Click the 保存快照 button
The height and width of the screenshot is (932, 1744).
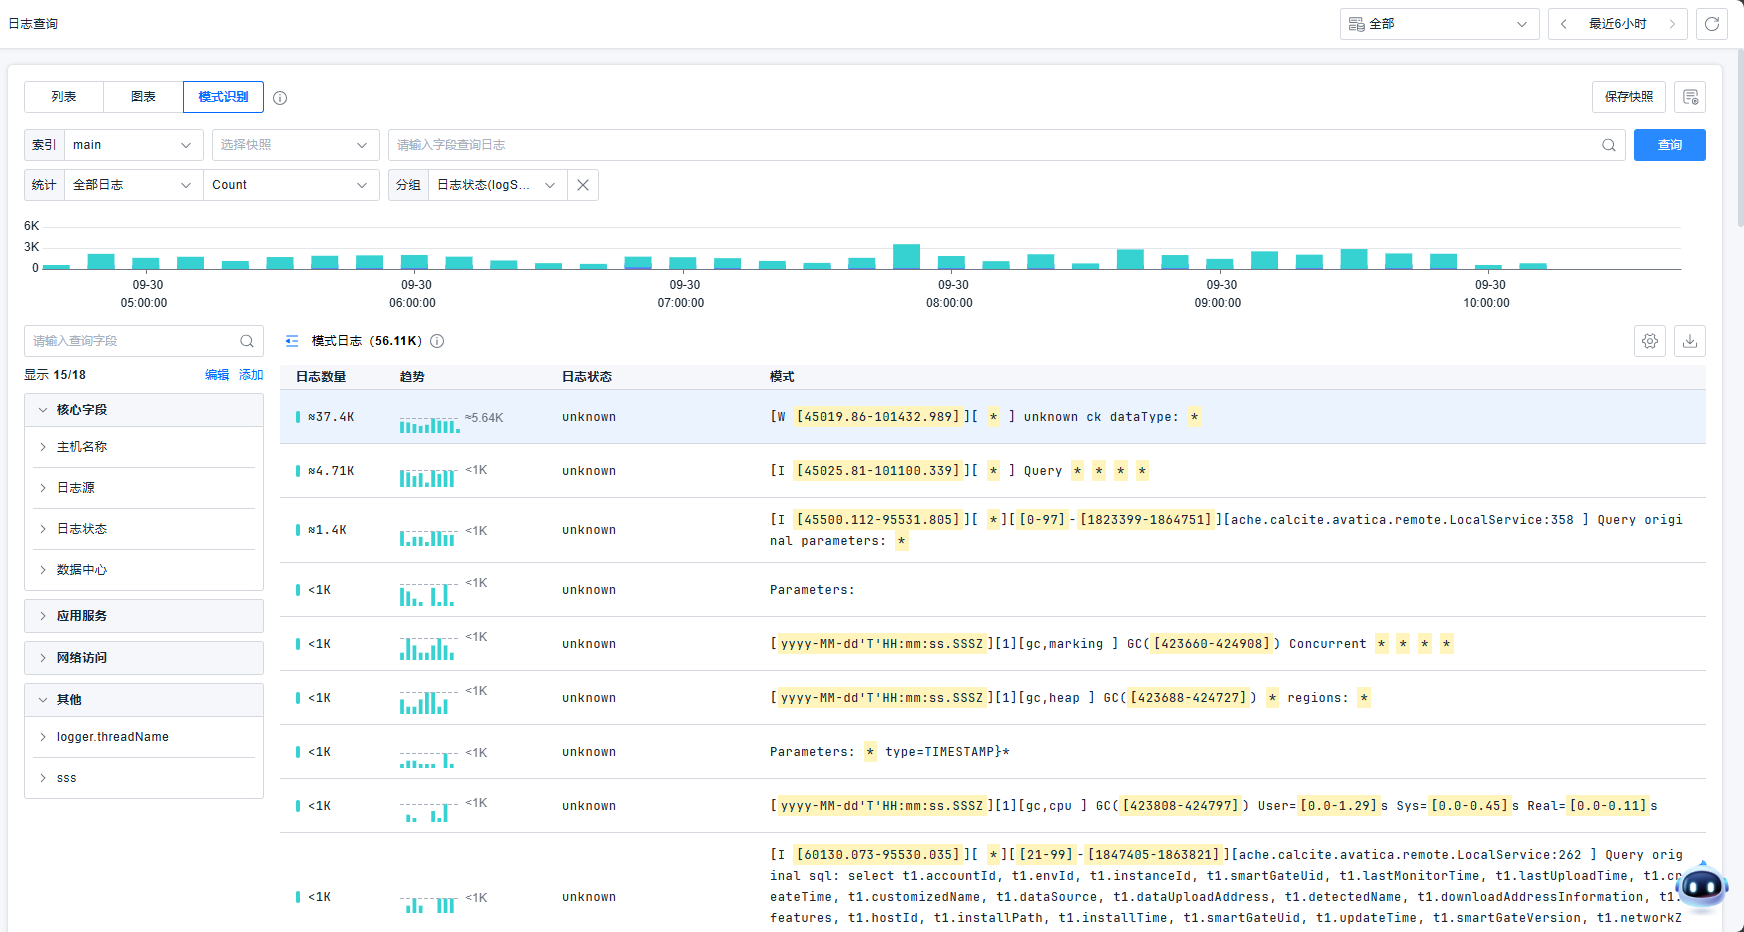pos(1628,97)
